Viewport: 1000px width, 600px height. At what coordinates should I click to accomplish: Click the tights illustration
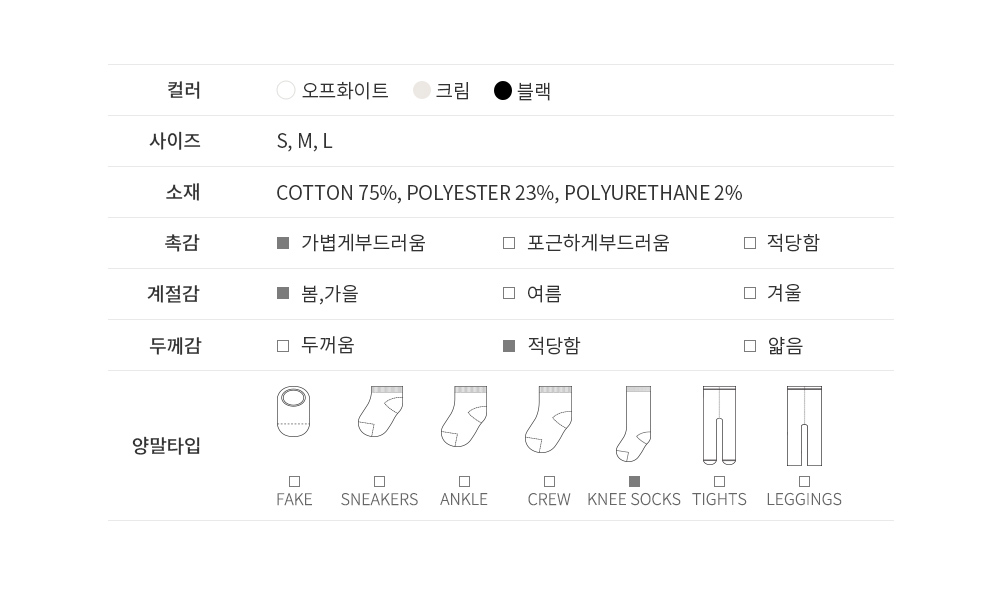719,425
